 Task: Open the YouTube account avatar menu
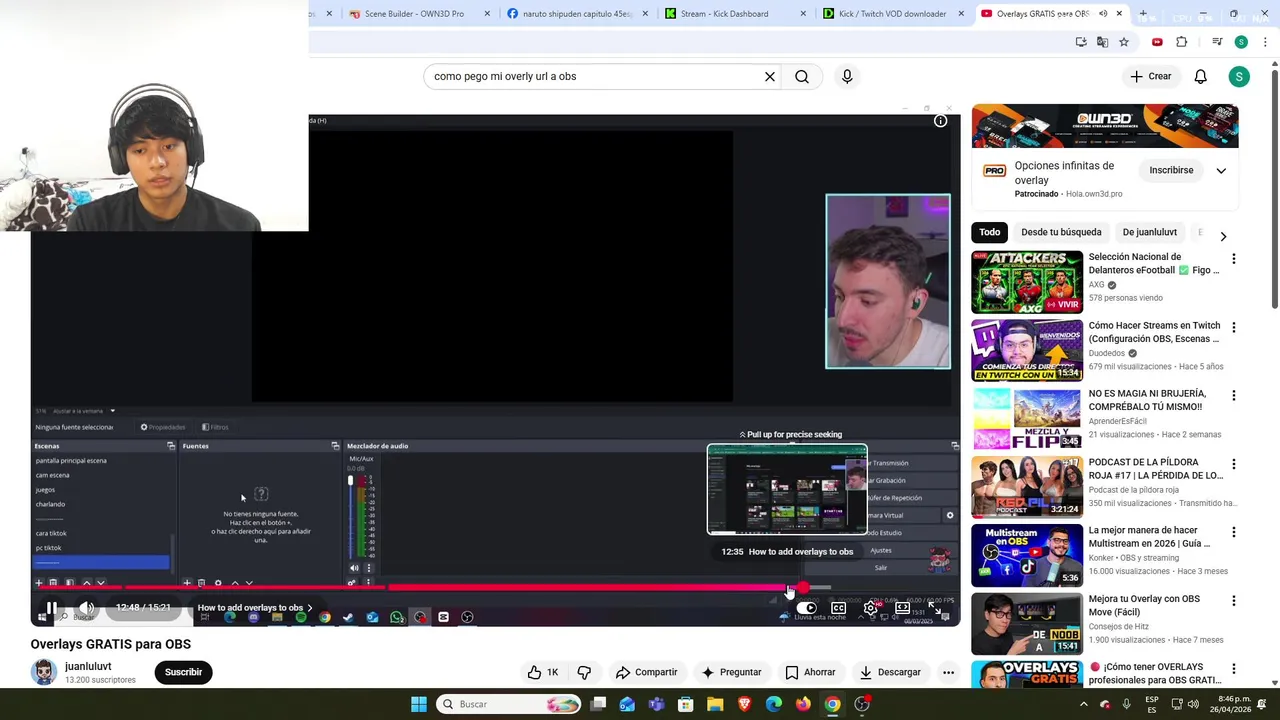tap(1239, 76)
